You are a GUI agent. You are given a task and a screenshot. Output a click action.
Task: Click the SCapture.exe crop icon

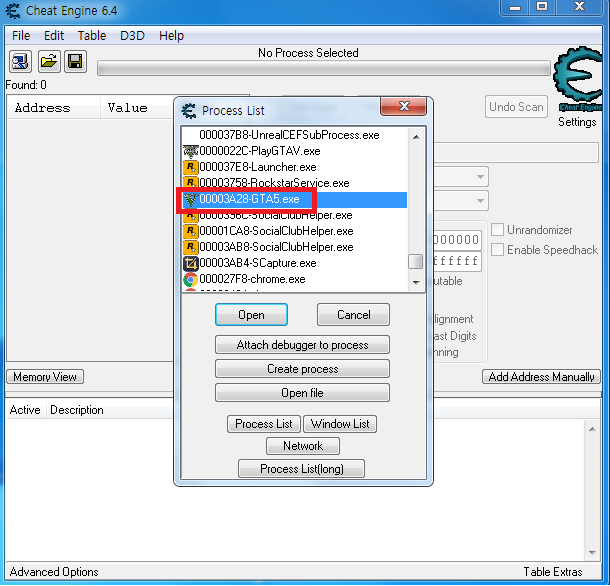pyautogui.click(x=191, y=263)
